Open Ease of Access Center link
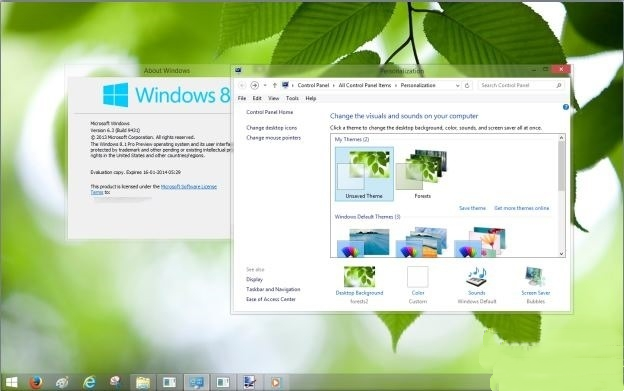Screen dimensions: 624x391 [x=271, y=299]
